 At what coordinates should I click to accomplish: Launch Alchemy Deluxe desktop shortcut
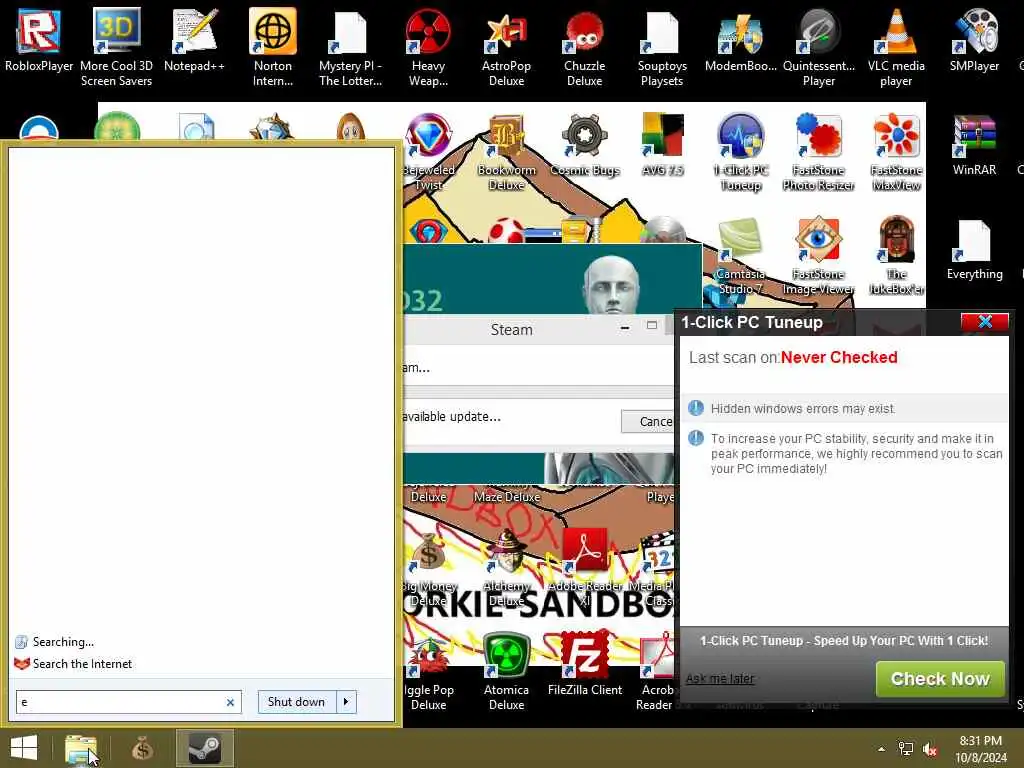pyautogui.click(x=507, y=569)
